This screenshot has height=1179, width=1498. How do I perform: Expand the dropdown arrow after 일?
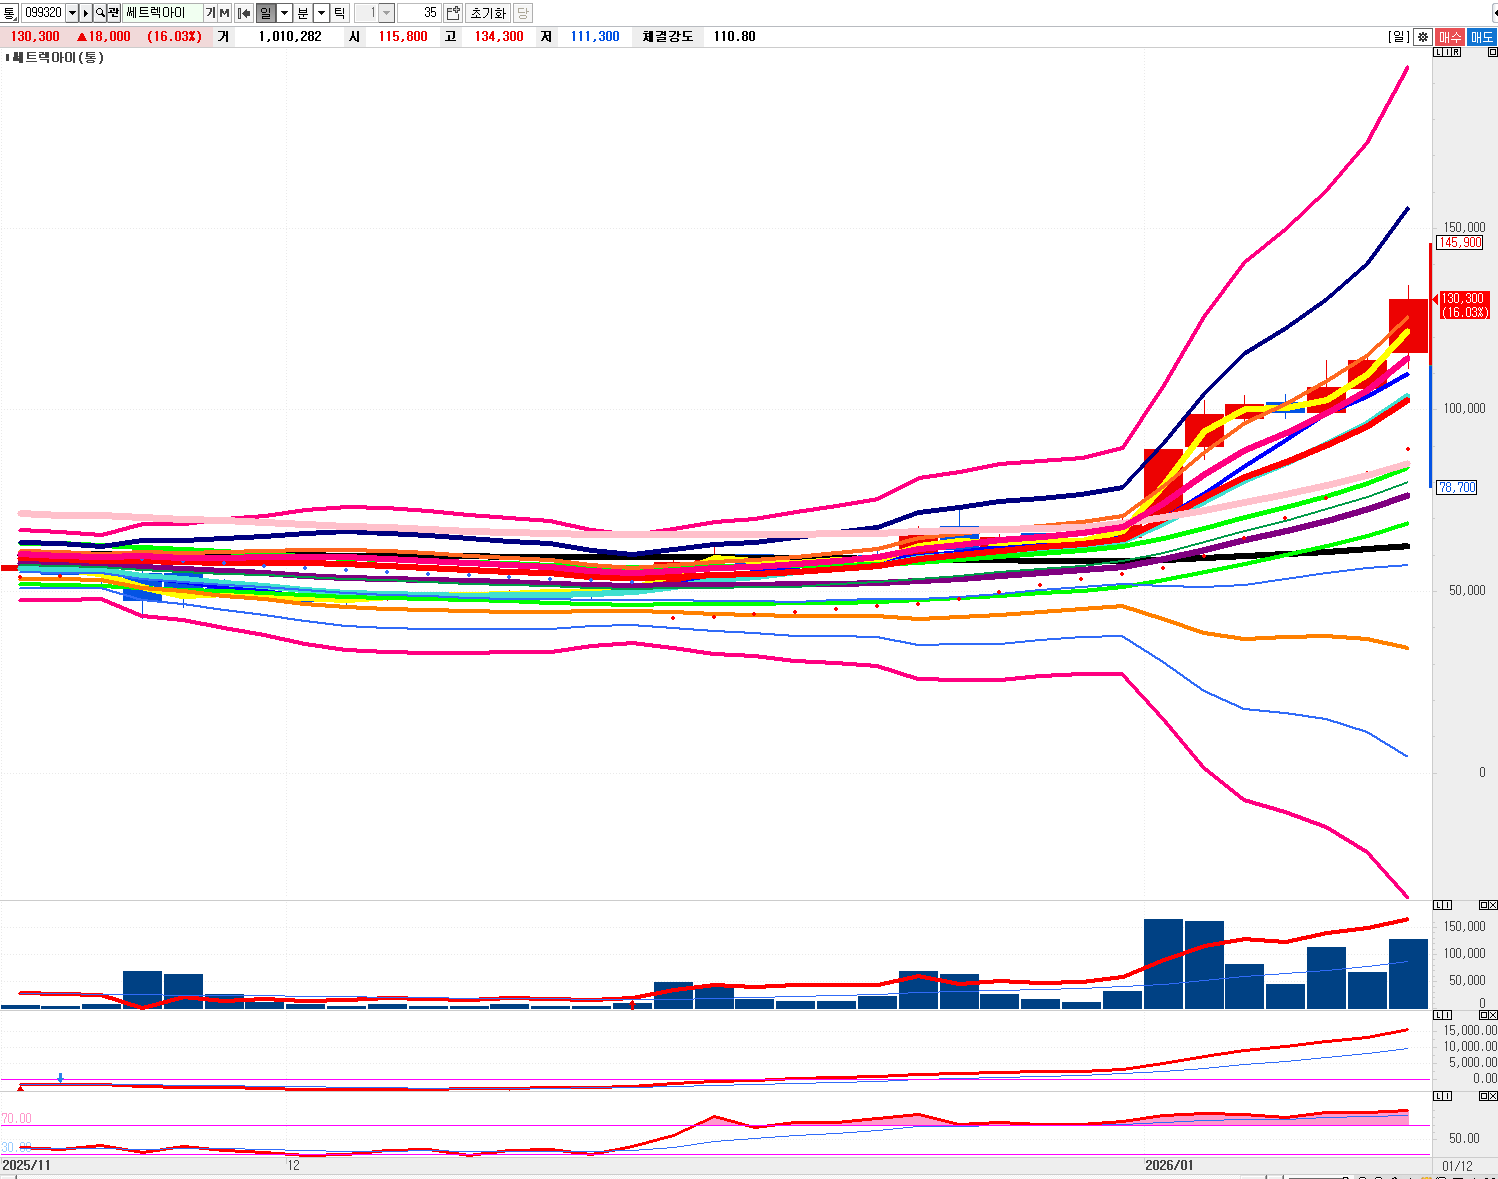point(285,13)
